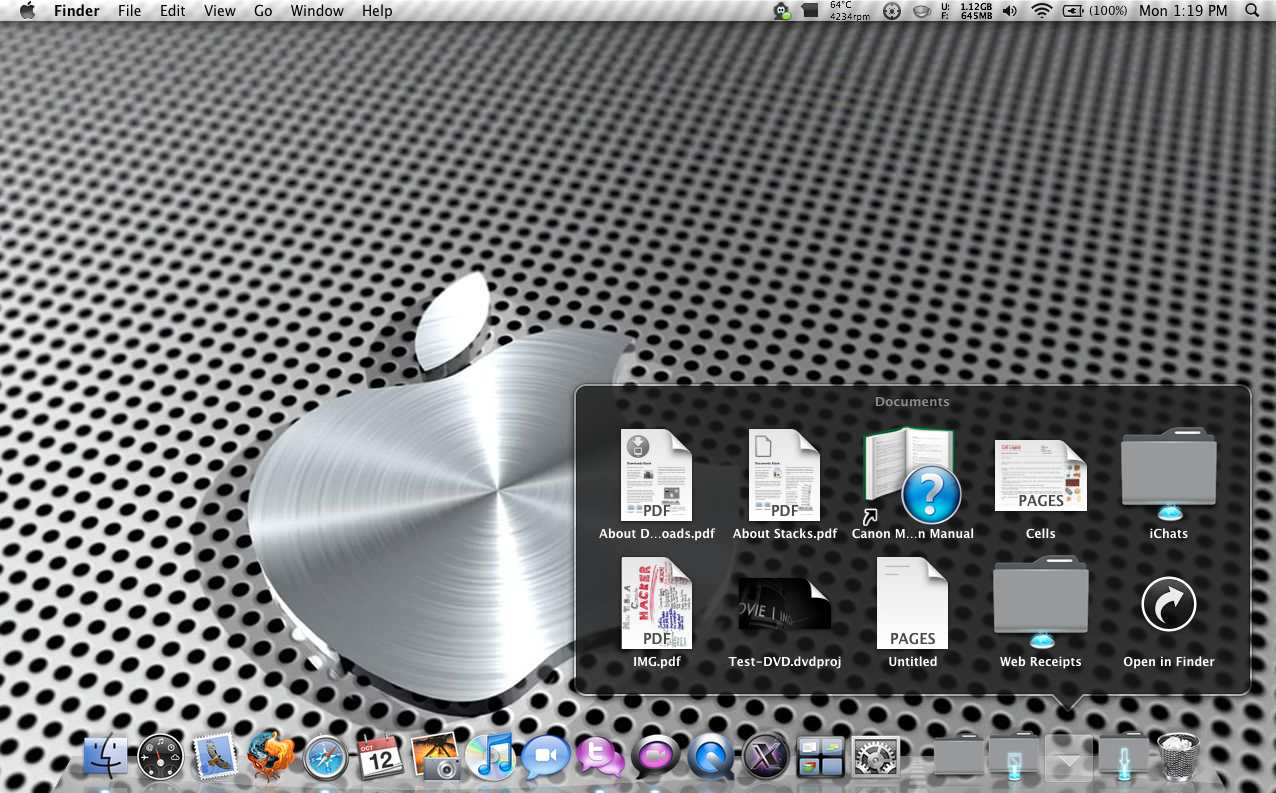Open the Trash in the Dock

click(x=1178, y=756)
